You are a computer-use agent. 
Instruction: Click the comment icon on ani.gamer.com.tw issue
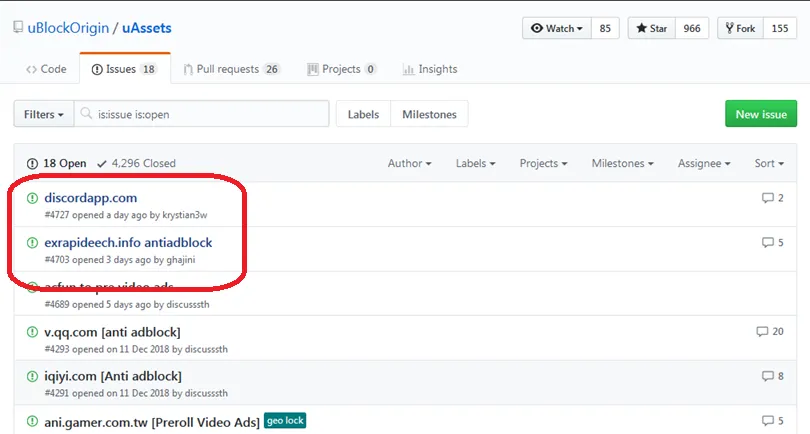coord(767,421)
